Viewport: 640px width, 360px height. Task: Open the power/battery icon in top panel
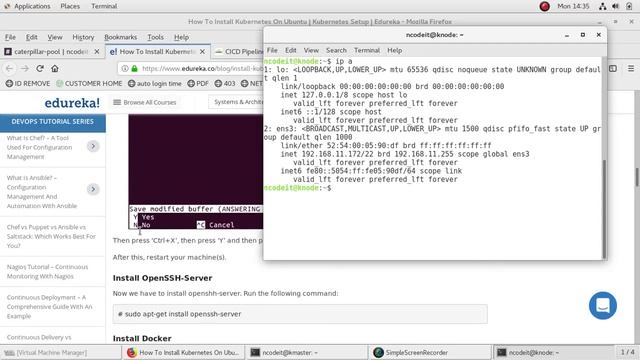pos(629,6)
